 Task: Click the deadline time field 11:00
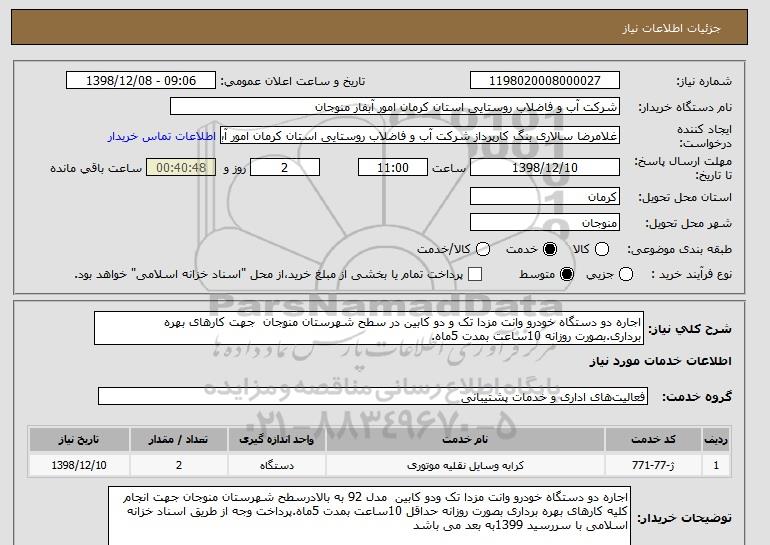coord(393,167)
